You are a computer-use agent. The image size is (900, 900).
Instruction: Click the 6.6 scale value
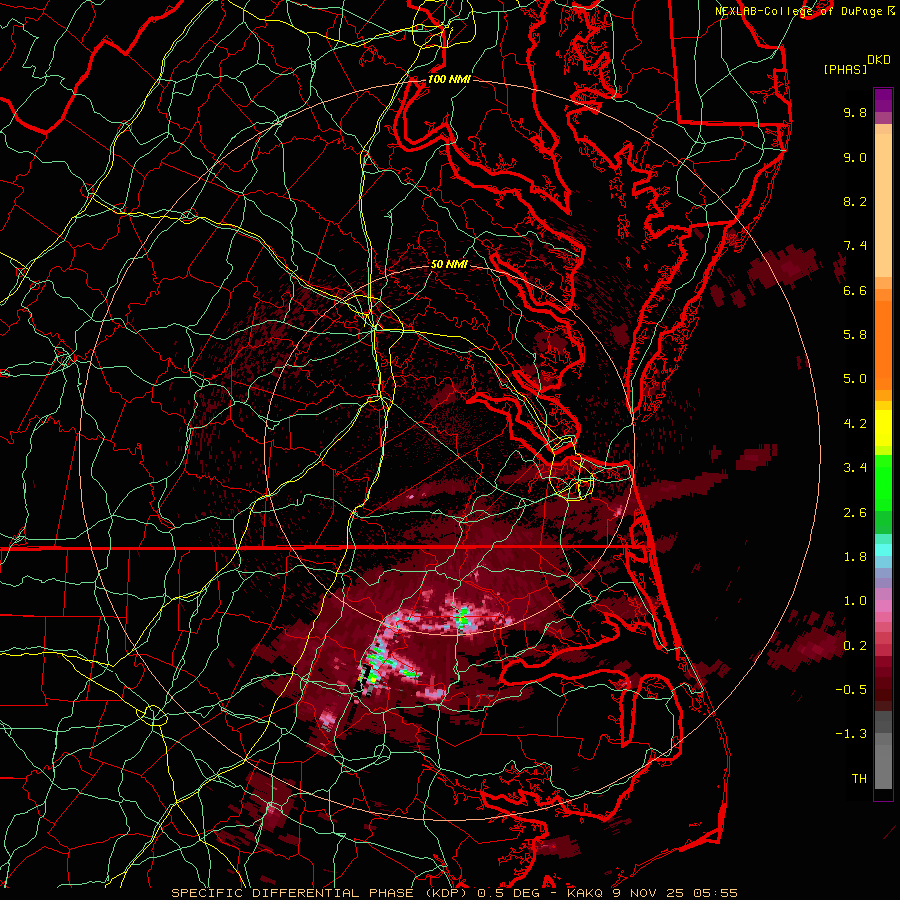click(855, 290)
